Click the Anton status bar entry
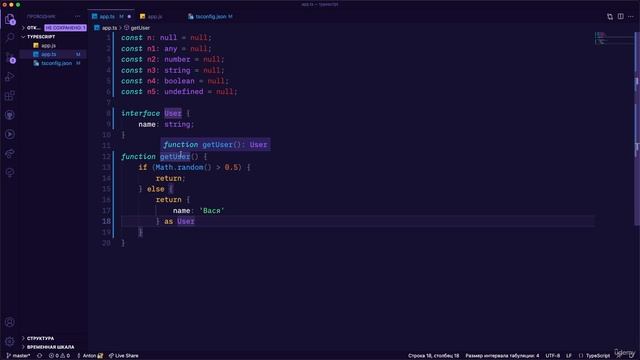Image resolution: width=640 pixels, height=360 pixels. coord(90,356)
